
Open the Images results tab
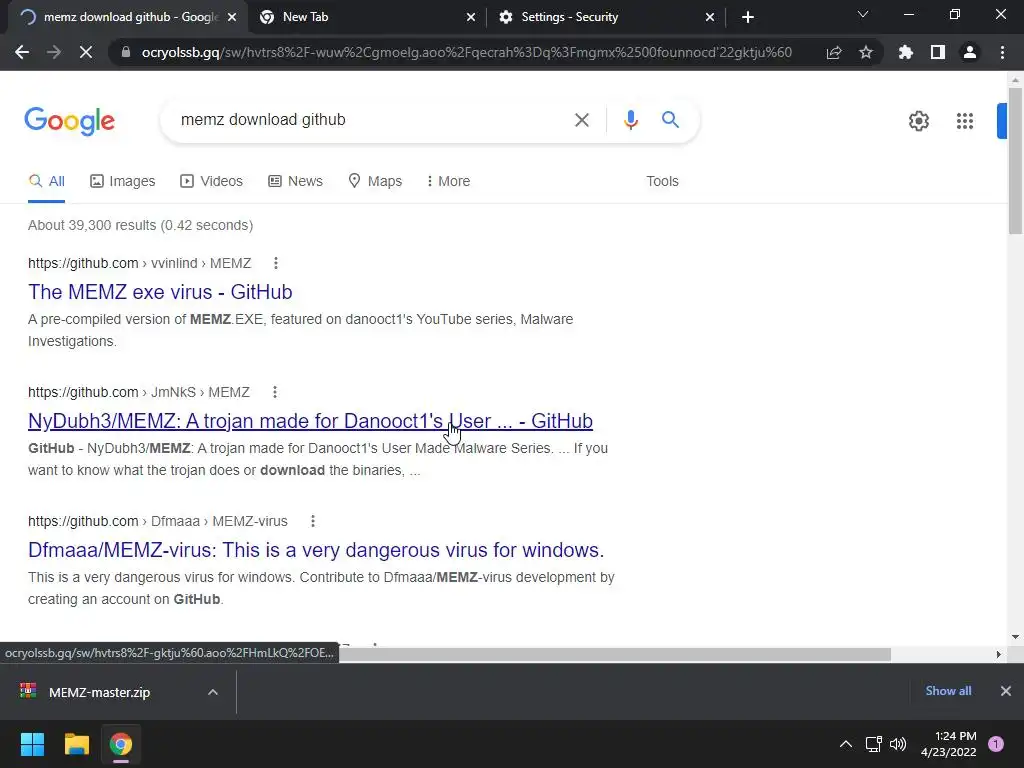[x=123, y=181]
